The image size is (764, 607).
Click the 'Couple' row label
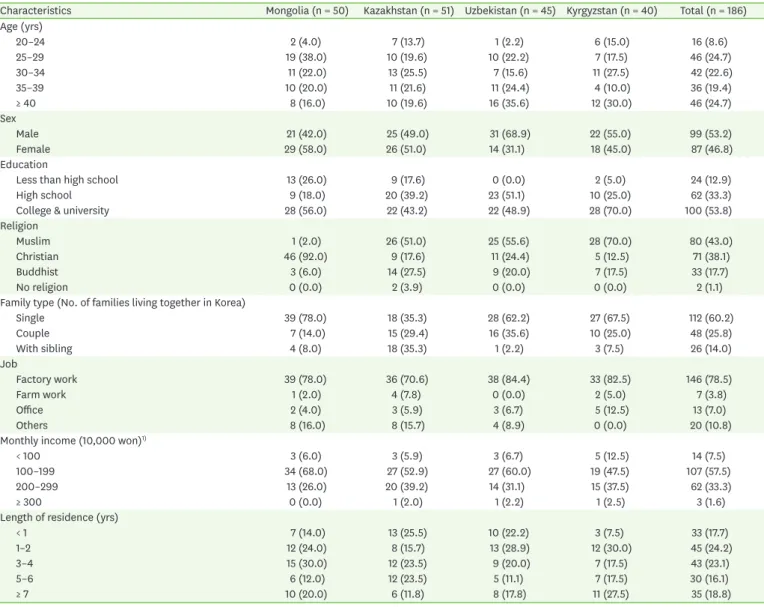(x=33, y=333)
